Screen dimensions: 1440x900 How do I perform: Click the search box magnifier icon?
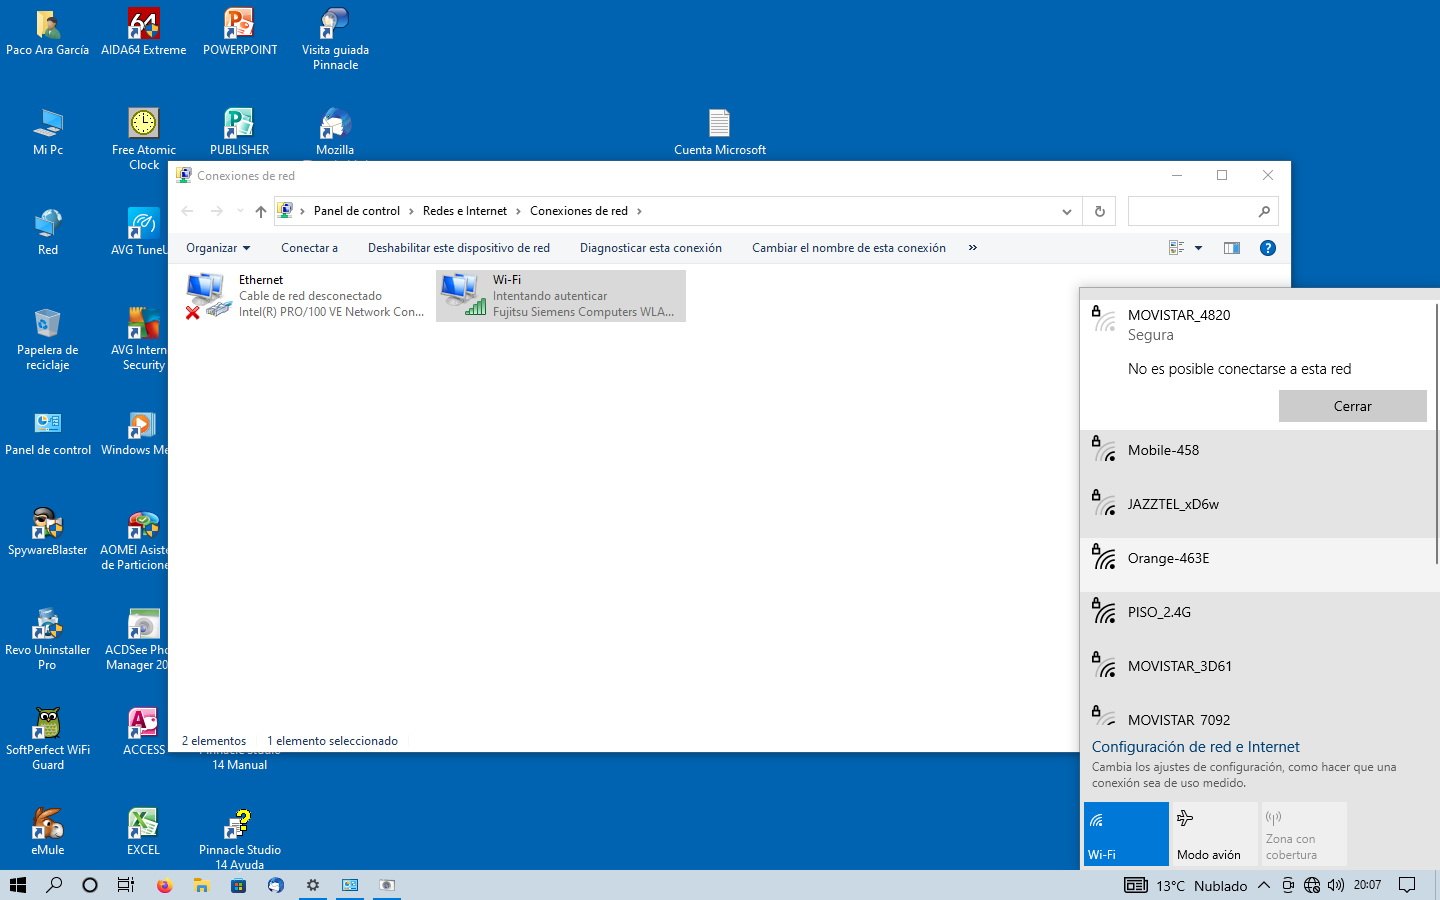pyautogui.click(x=1264, y=211)
